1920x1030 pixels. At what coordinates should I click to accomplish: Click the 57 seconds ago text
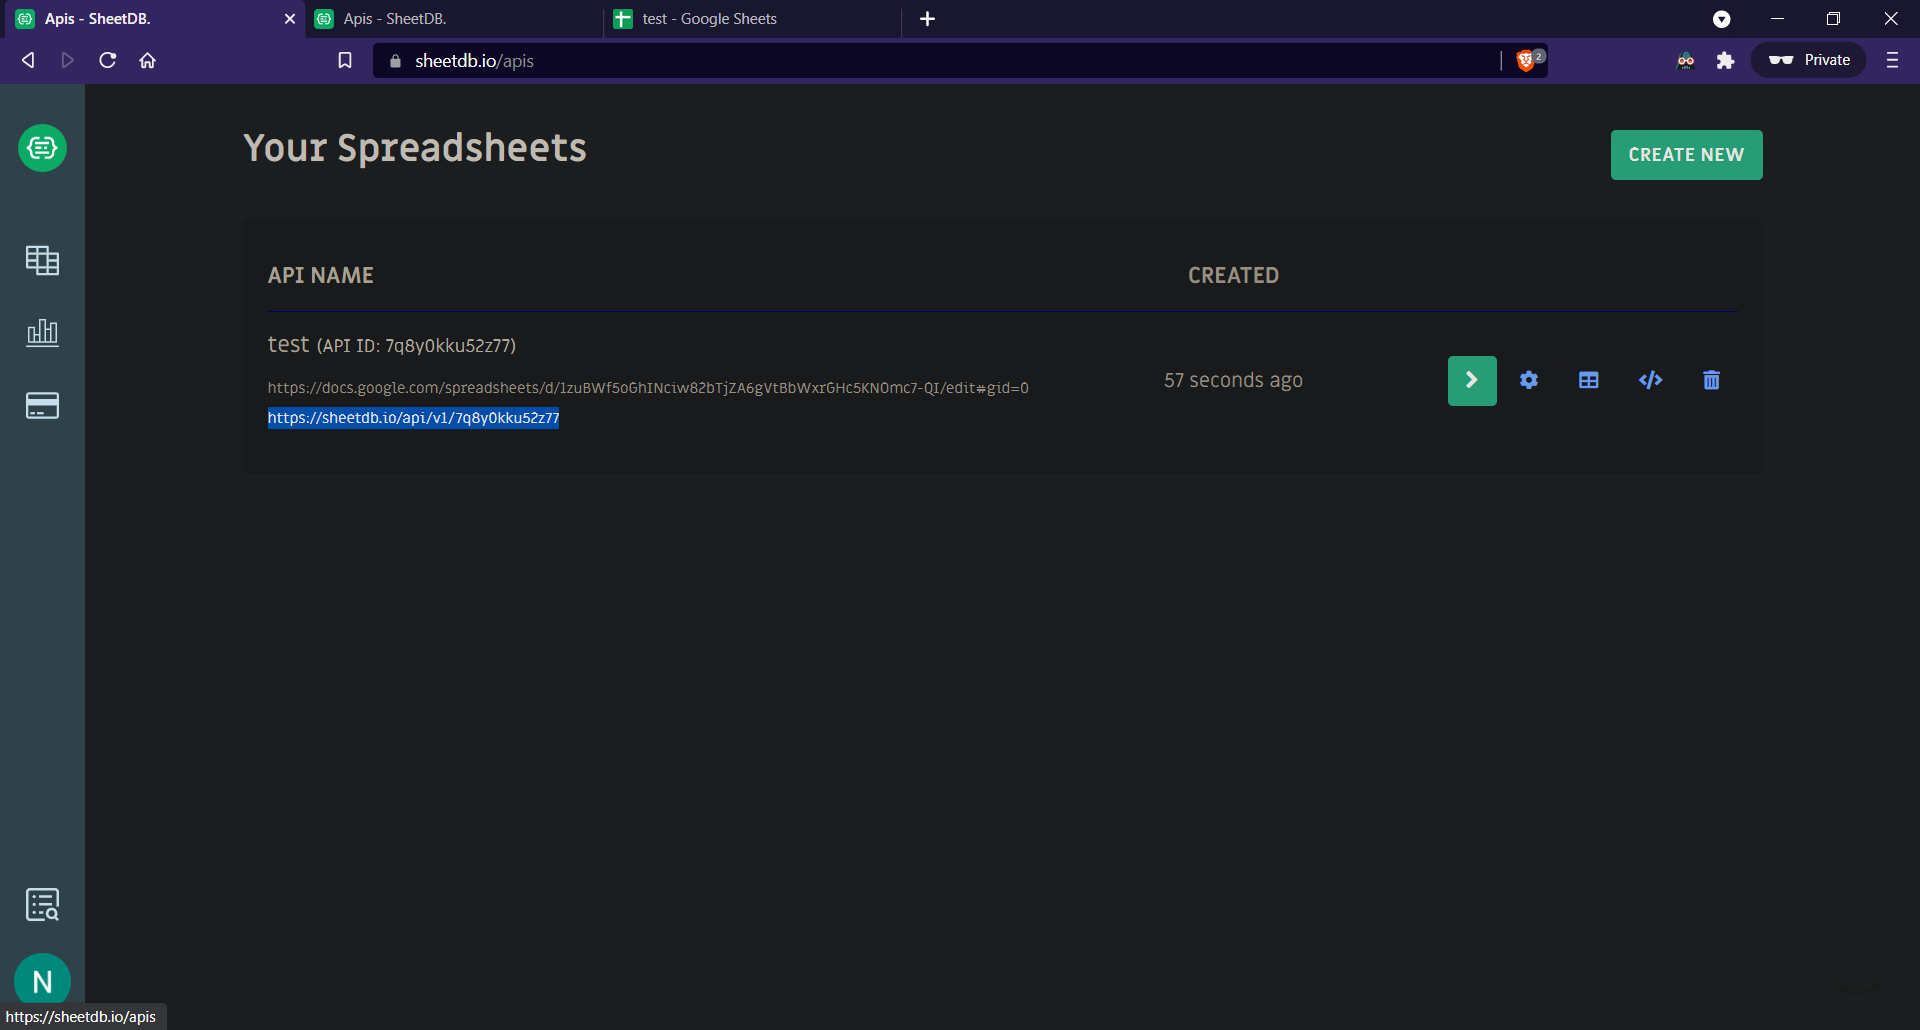[x=1233, y=380]
